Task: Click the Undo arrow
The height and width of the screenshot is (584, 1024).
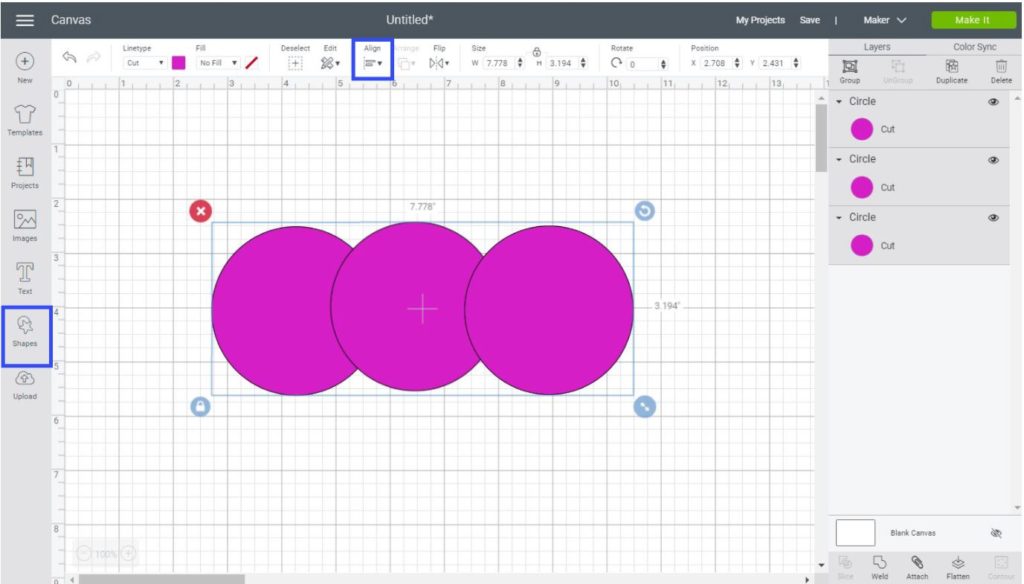Action: [x=69, y=58]
